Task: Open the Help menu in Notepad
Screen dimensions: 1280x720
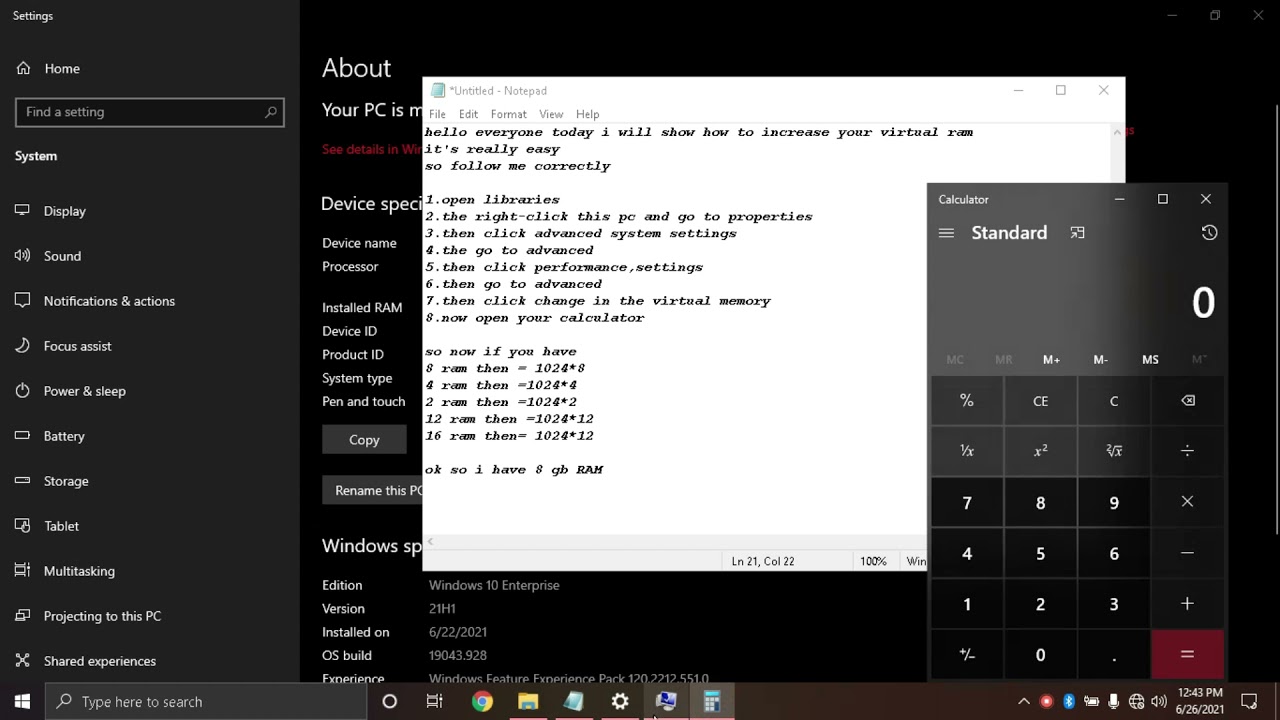Action: tap(587, 114)
